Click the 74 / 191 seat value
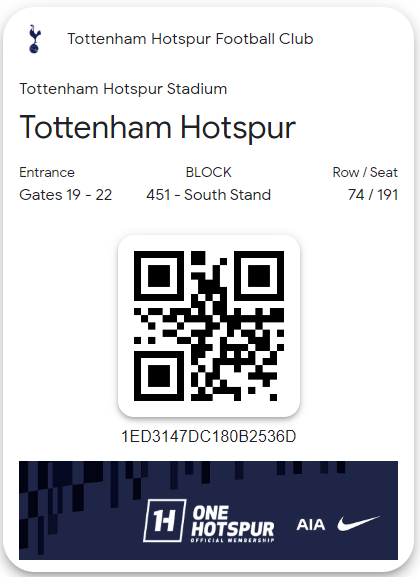420x577 pixels. coord(373,195)
